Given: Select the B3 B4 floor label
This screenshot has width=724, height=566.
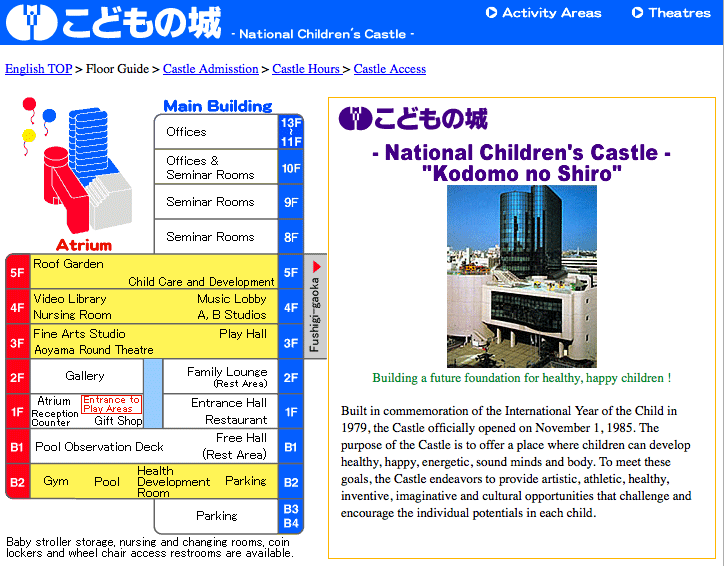Looking at the screenshot, I should click(x=291, y=516).
